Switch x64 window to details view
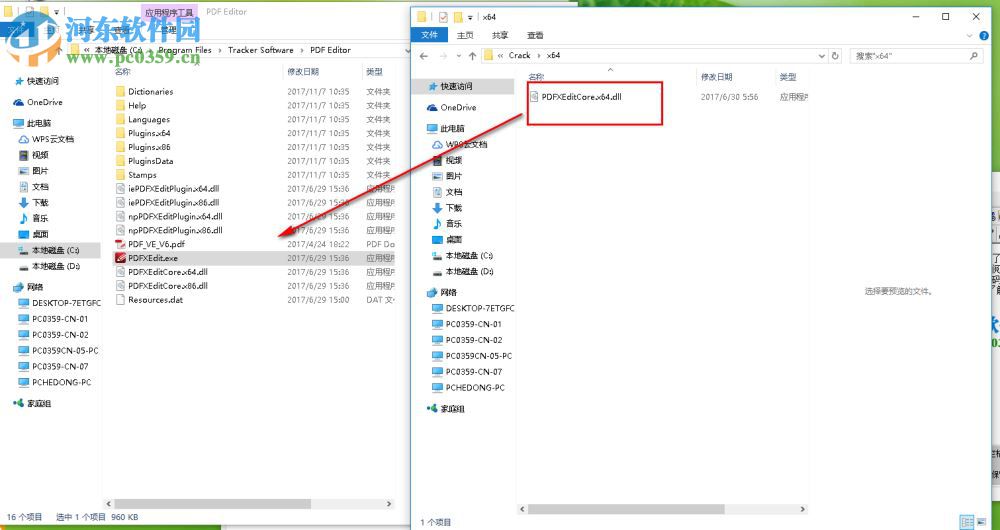1000x530 pixels. 967,522
